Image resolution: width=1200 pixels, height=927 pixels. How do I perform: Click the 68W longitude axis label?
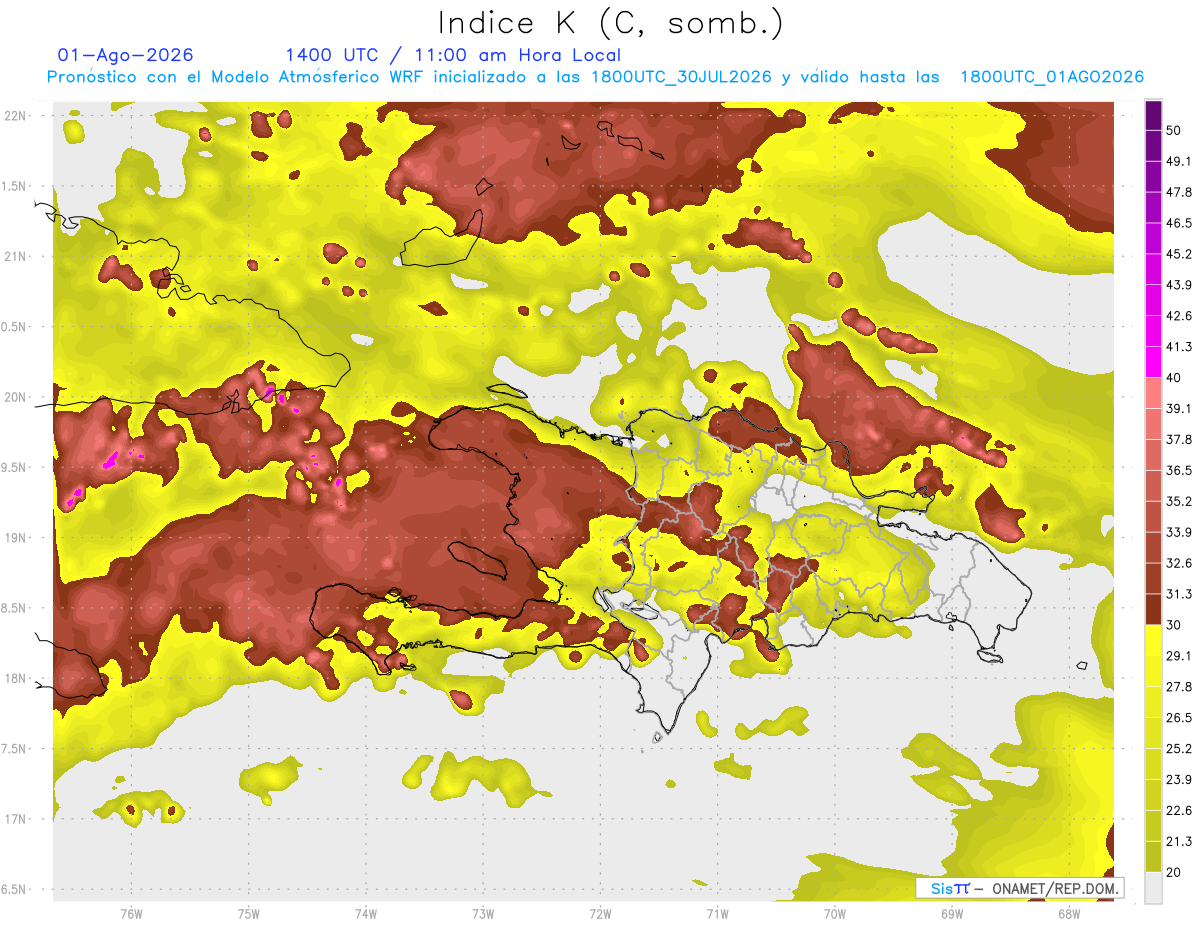1069,914
